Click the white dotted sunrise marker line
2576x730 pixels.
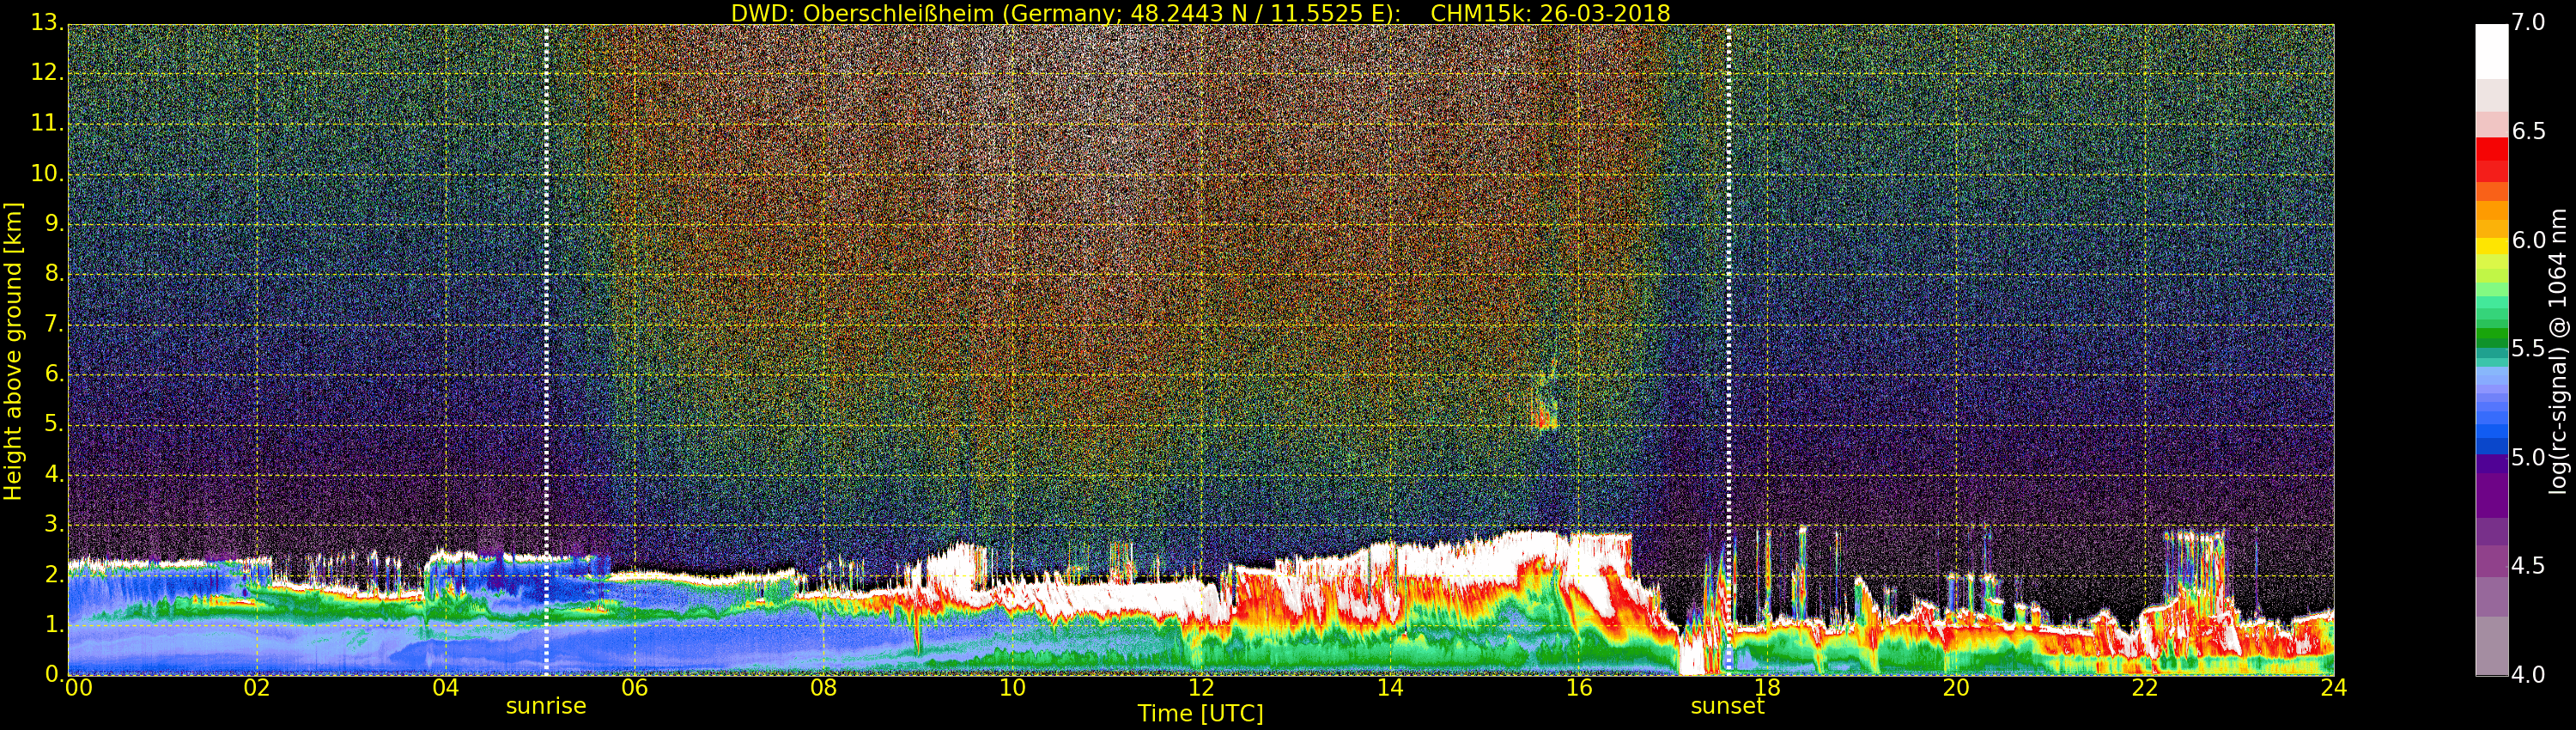point(546,350)
